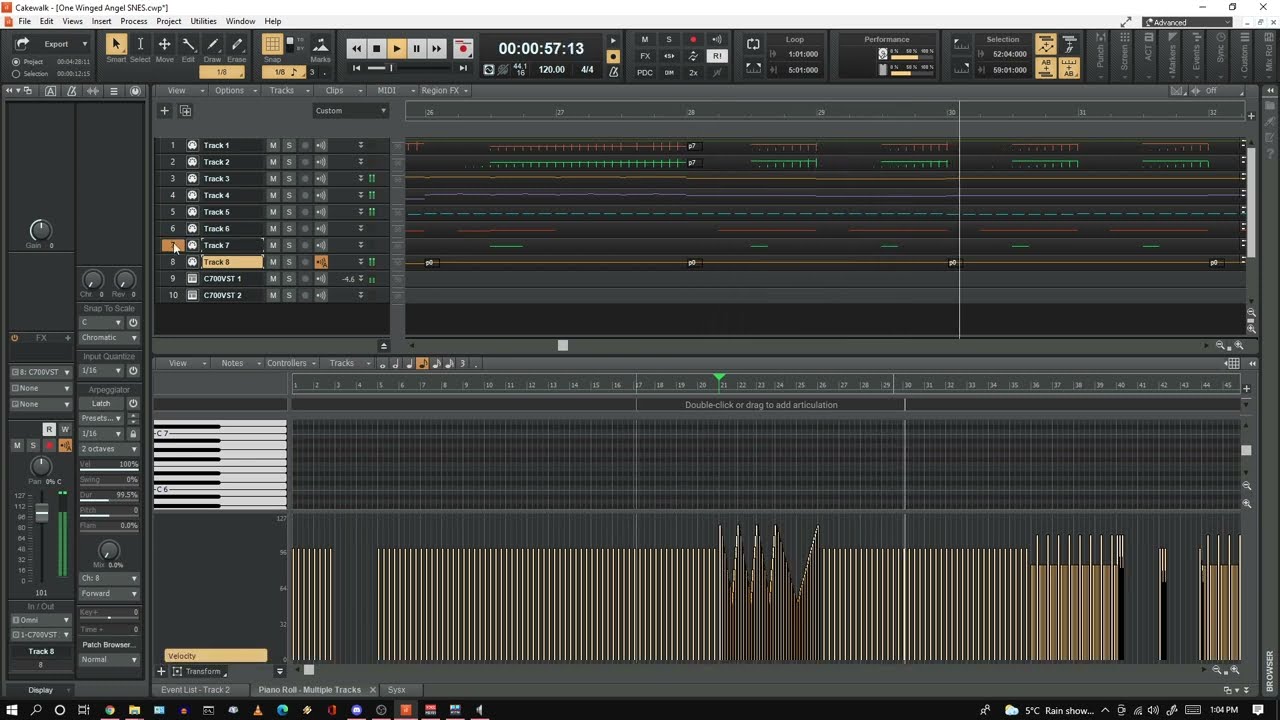Pick the Move tool

coord(164,44)
